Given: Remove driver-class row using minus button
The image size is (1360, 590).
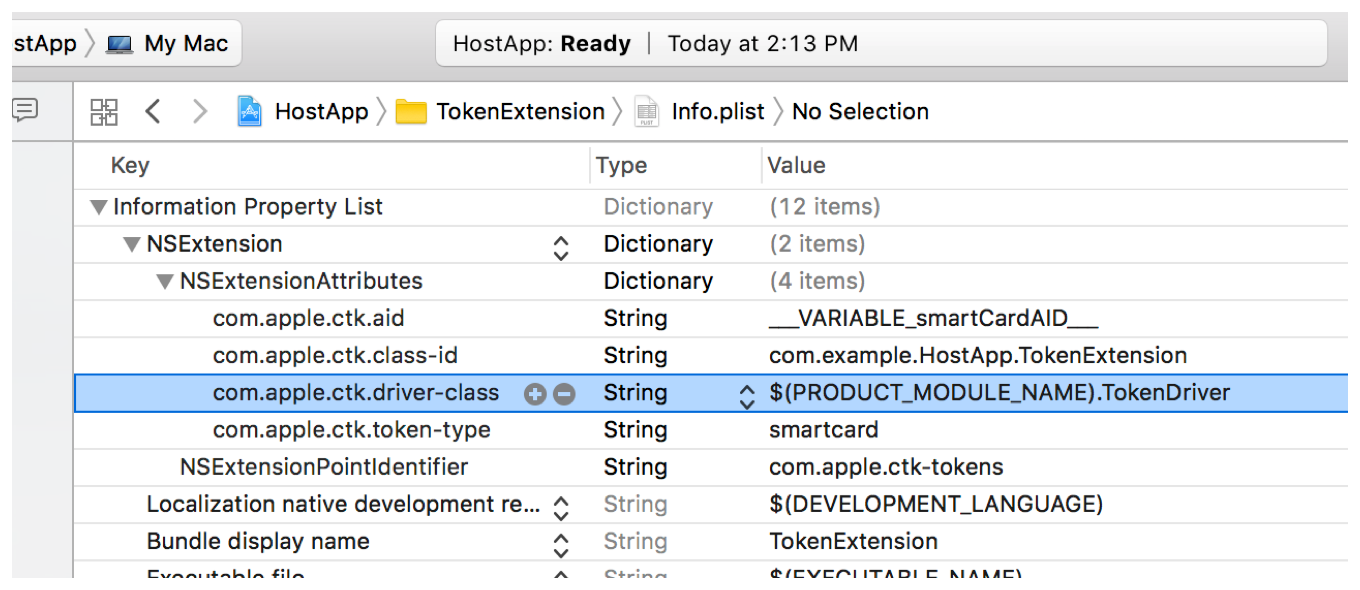Looking at the screenshot, I should coord(564,392).
